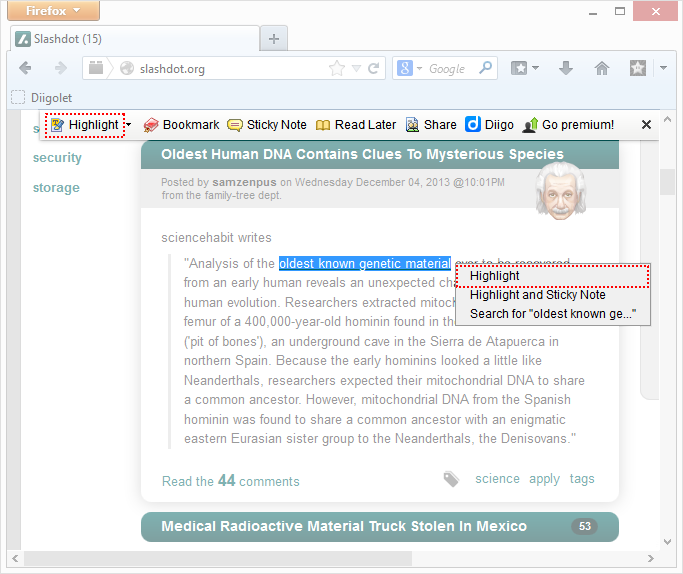The image size is (683, 574).
Task: Click Go premium! in Diigolet toolbar
Action: 568,125
